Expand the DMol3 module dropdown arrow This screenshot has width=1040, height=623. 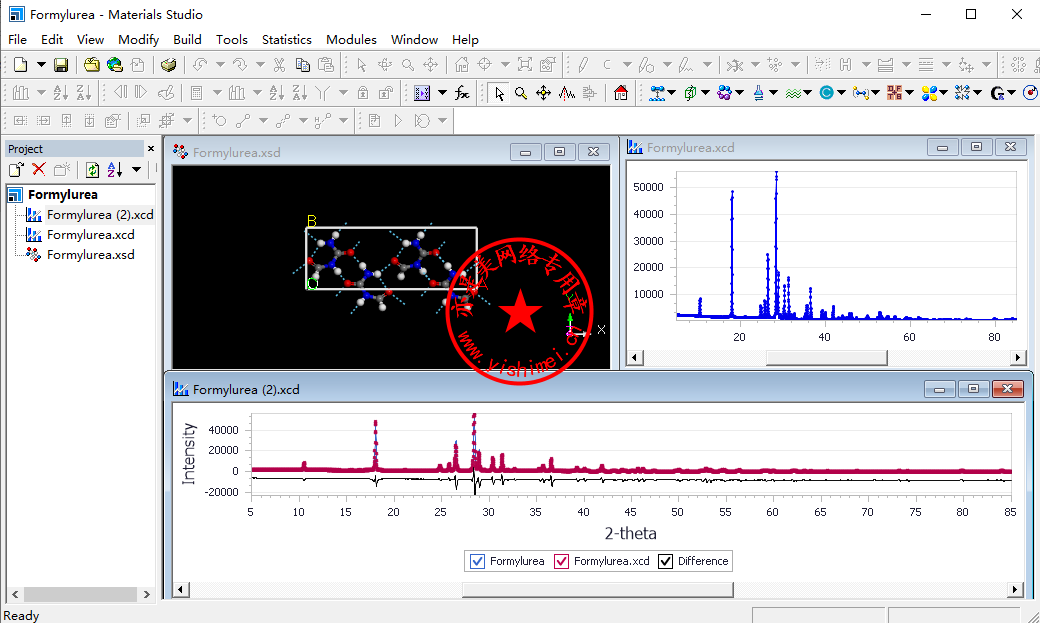click(x=944, y=93)
